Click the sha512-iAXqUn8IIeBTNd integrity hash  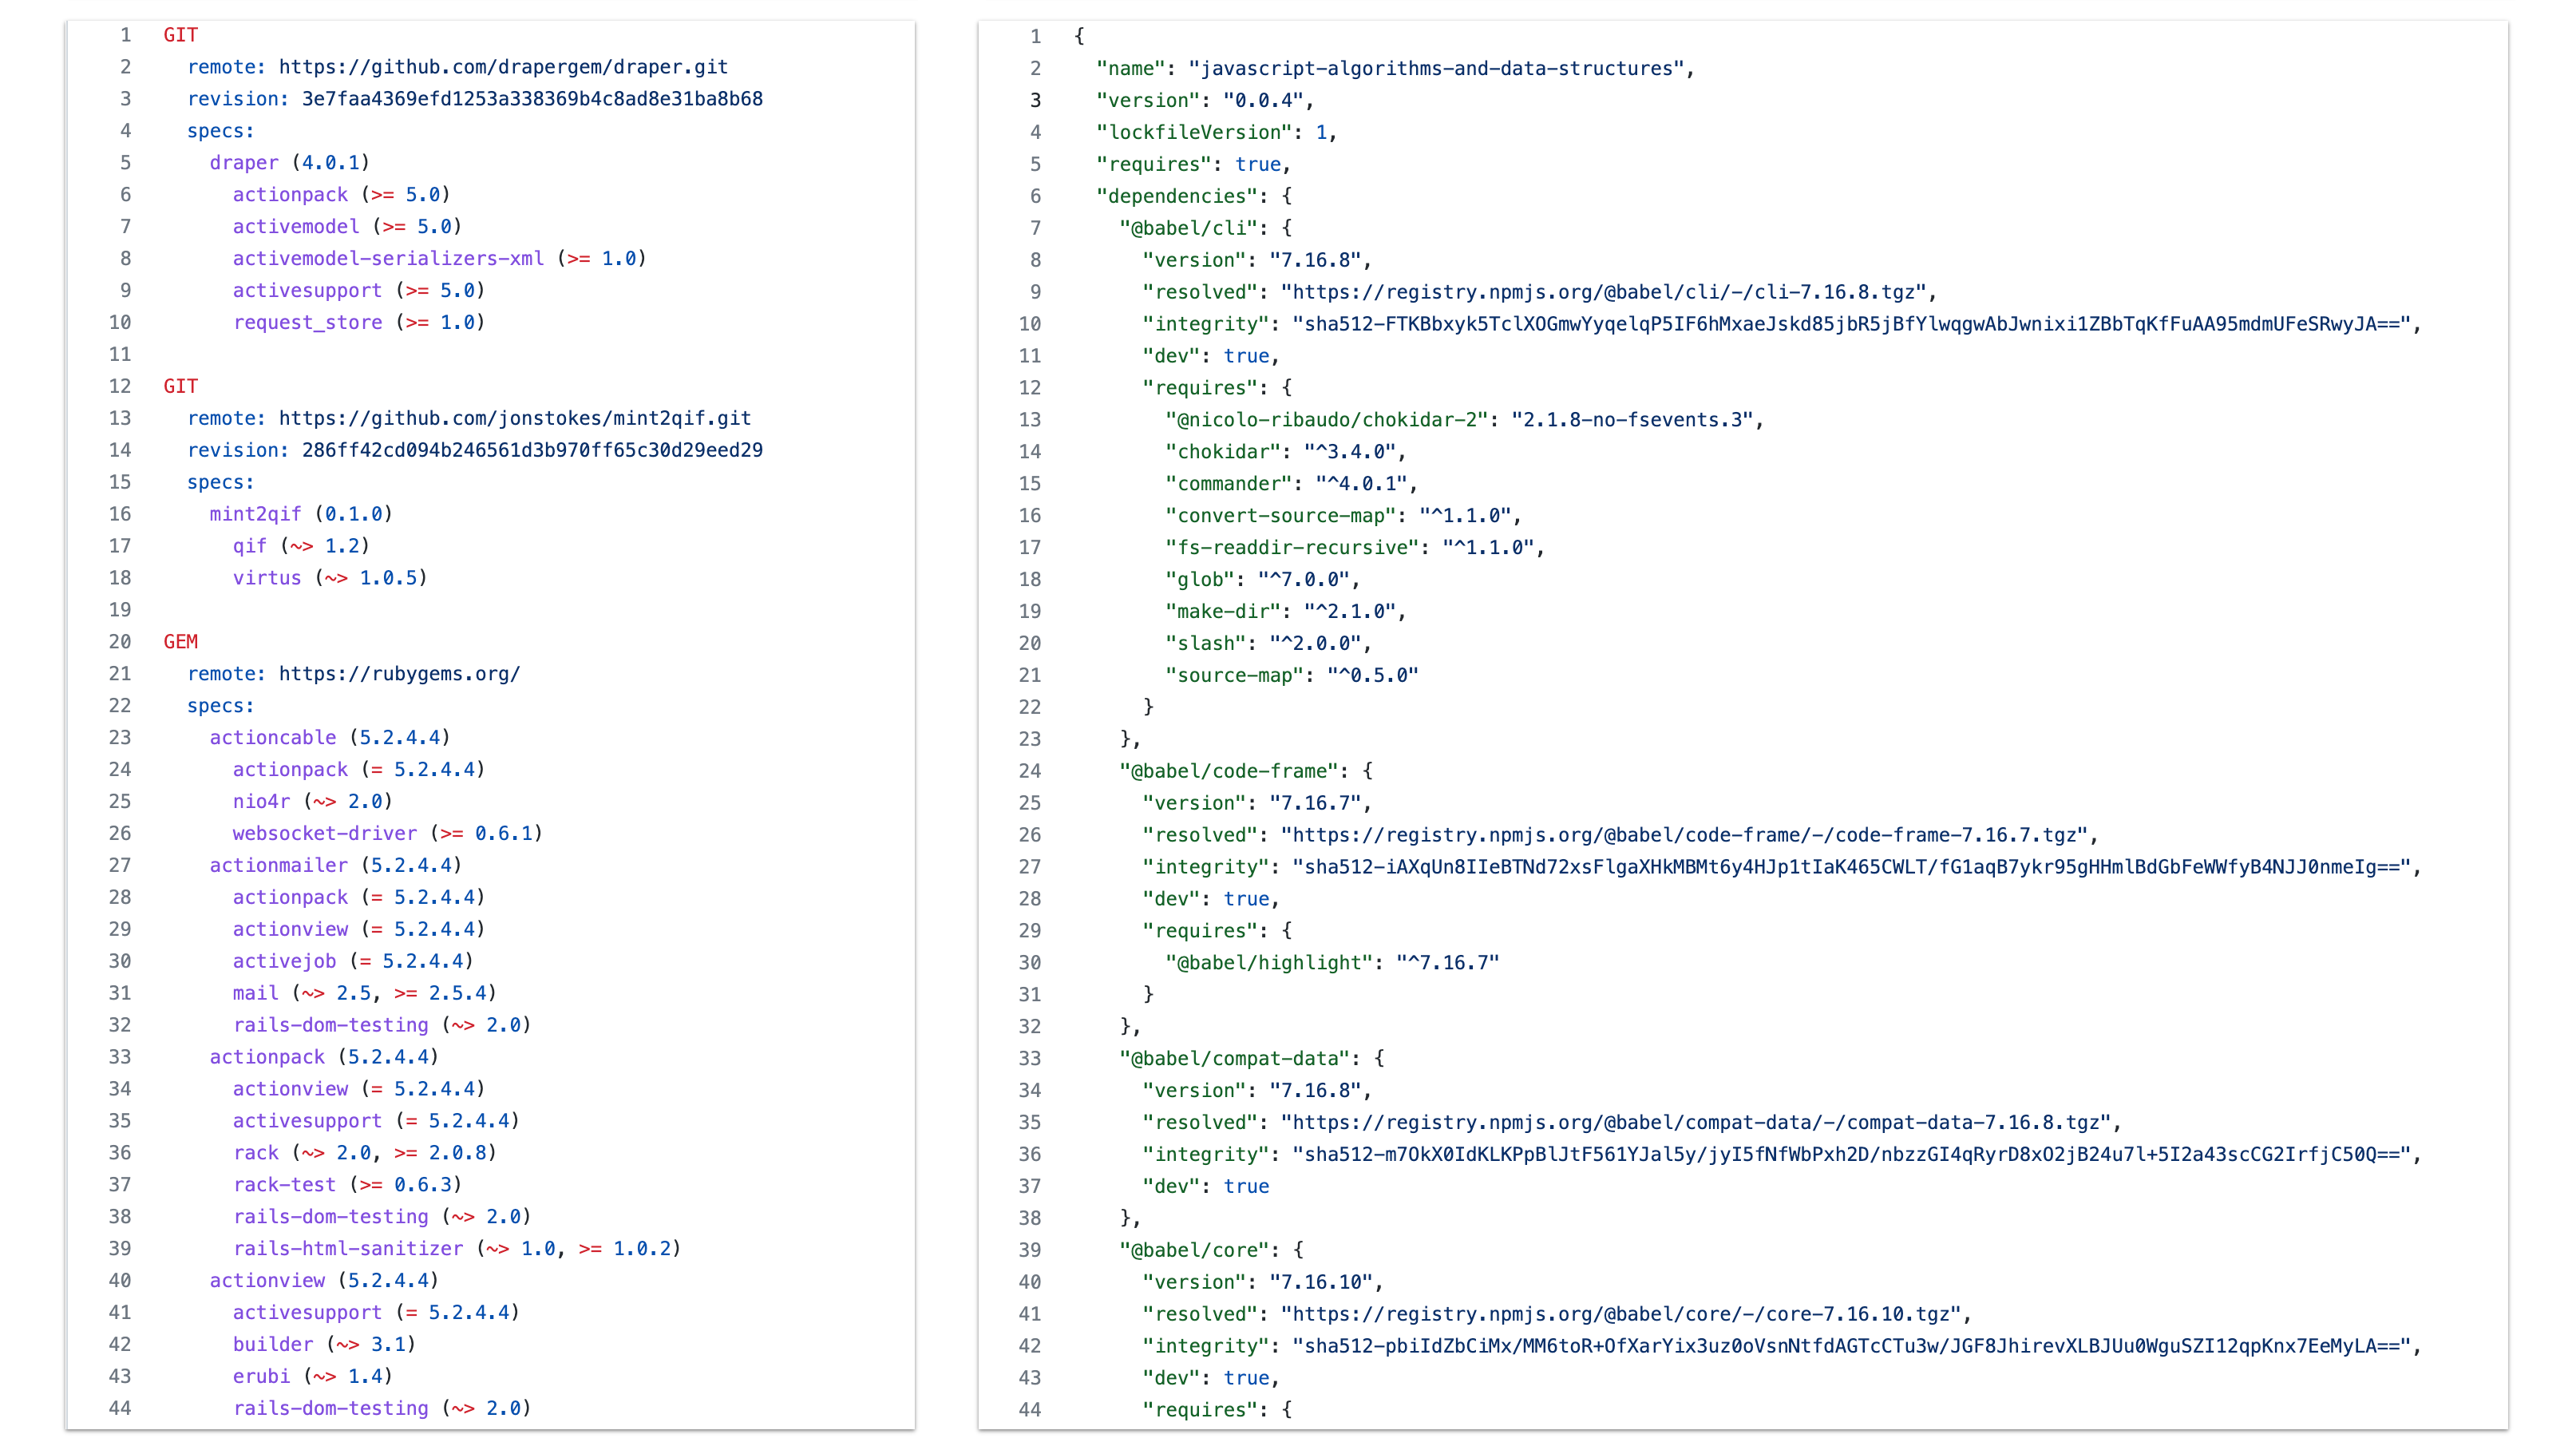pyautogui.click(x=1851, y=867)
